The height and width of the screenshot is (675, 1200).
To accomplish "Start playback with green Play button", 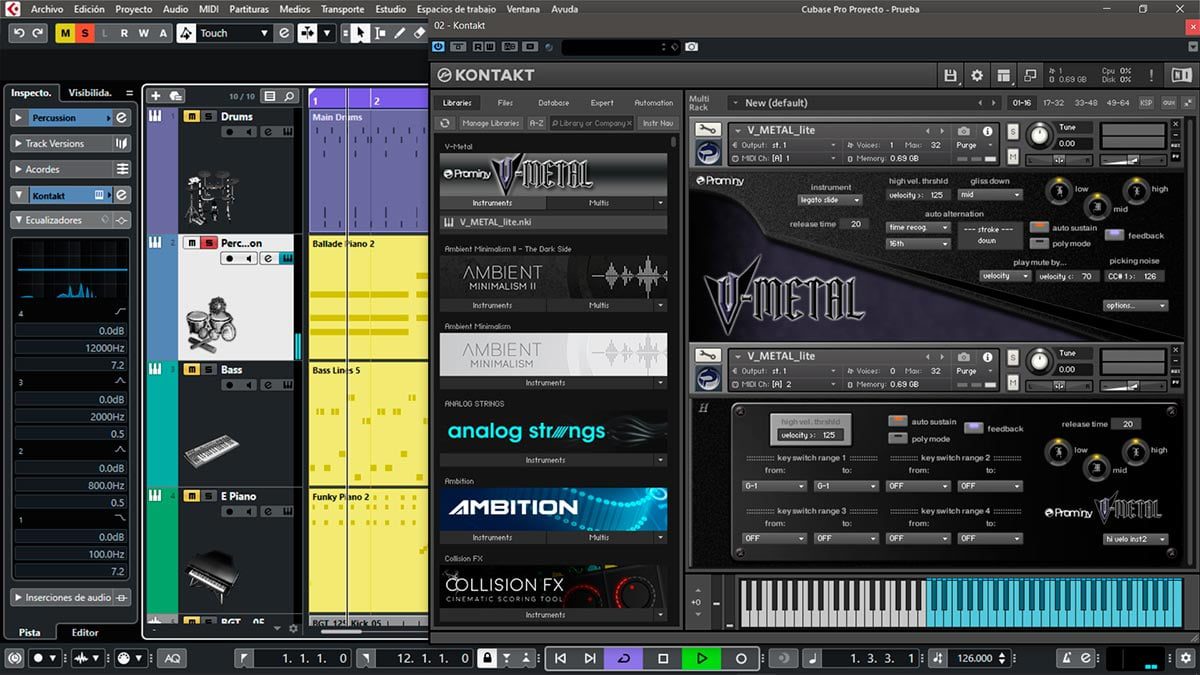I will (x=702, y=658).
